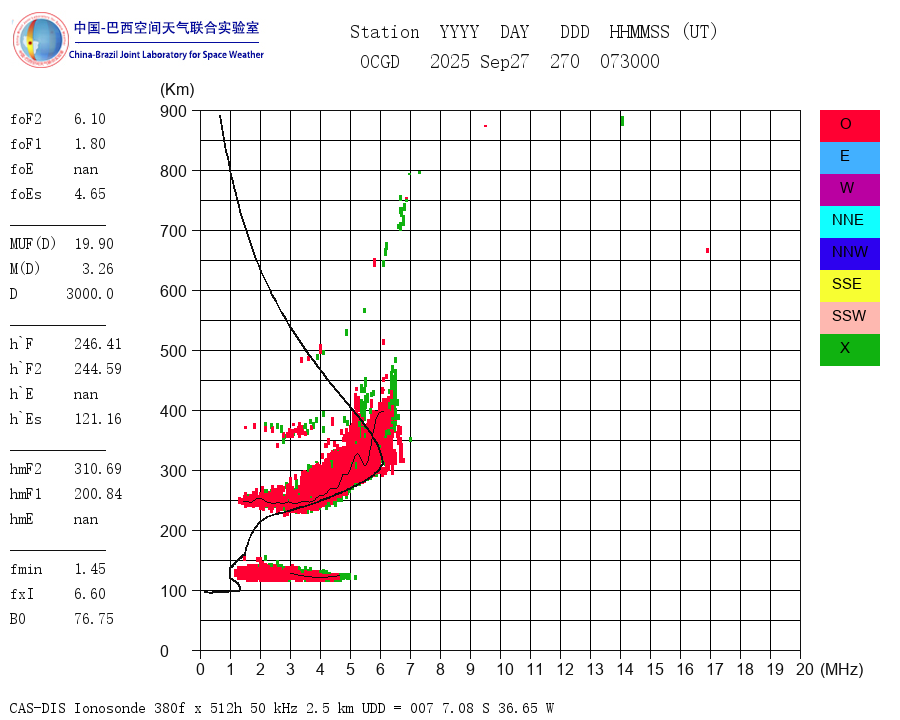The image size is (900, 720).
Task: Click the foE nan value
Action: pyautogui.click(x=86, y=169)
